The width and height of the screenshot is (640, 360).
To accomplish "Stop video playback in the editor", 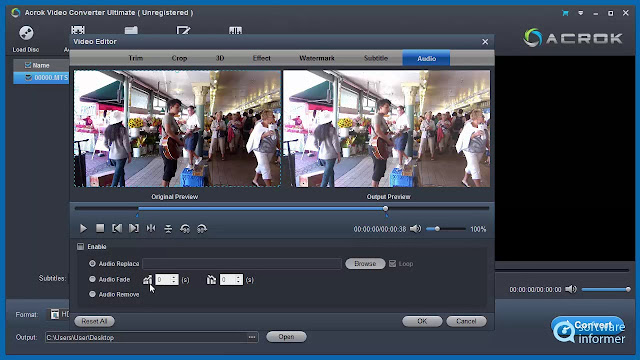I will point(100,228).
